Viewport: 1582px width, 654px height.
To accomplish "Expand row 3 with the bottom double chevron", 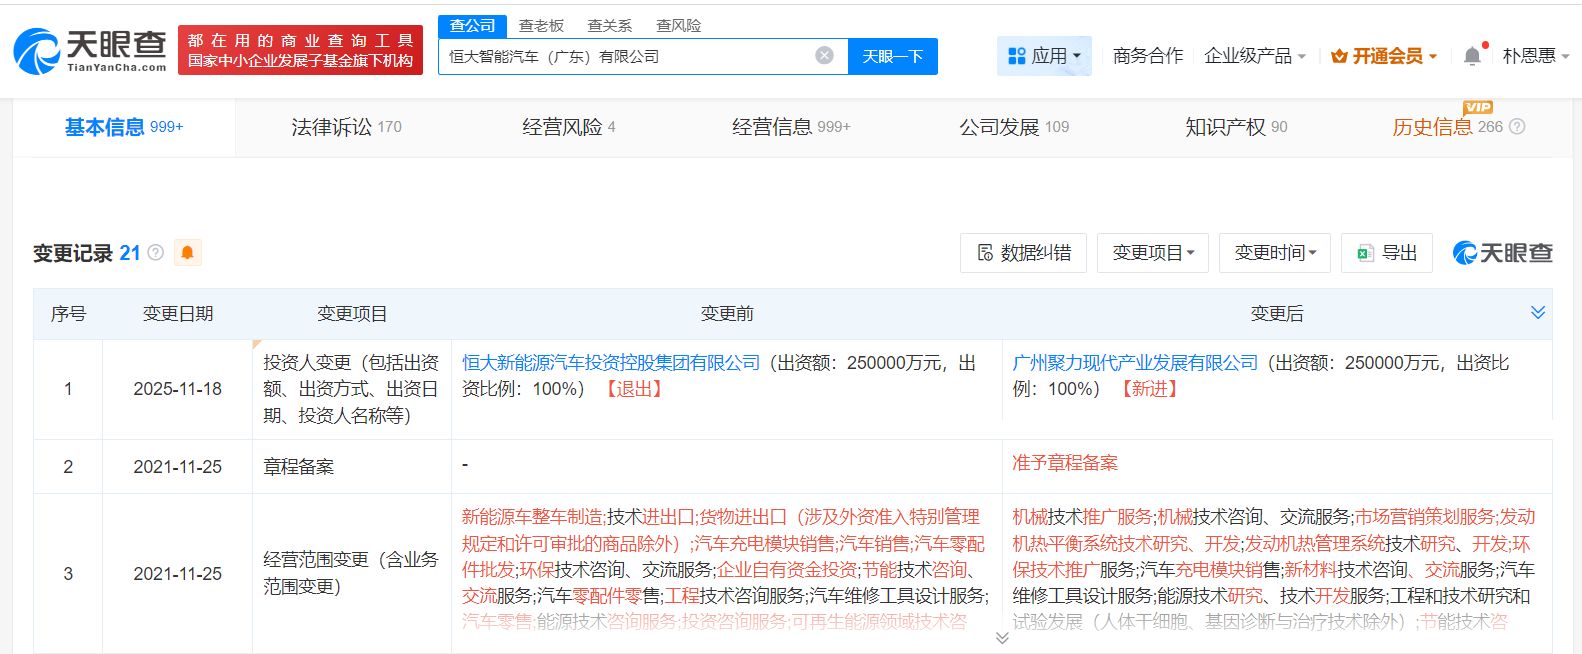I will pos(1002,638).
